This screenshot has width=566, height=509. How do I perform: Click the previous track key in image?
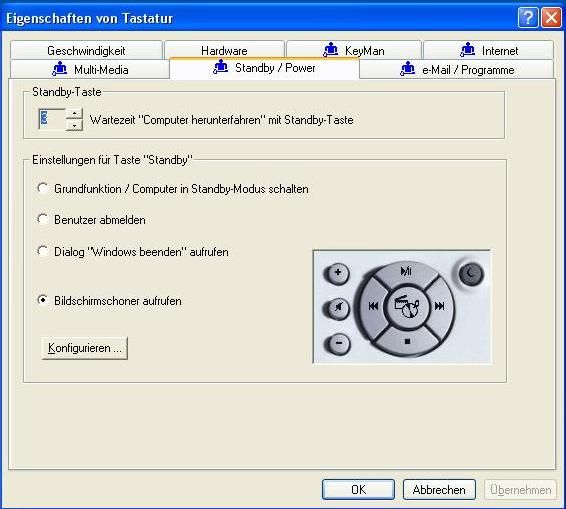(x=373, y=306)
